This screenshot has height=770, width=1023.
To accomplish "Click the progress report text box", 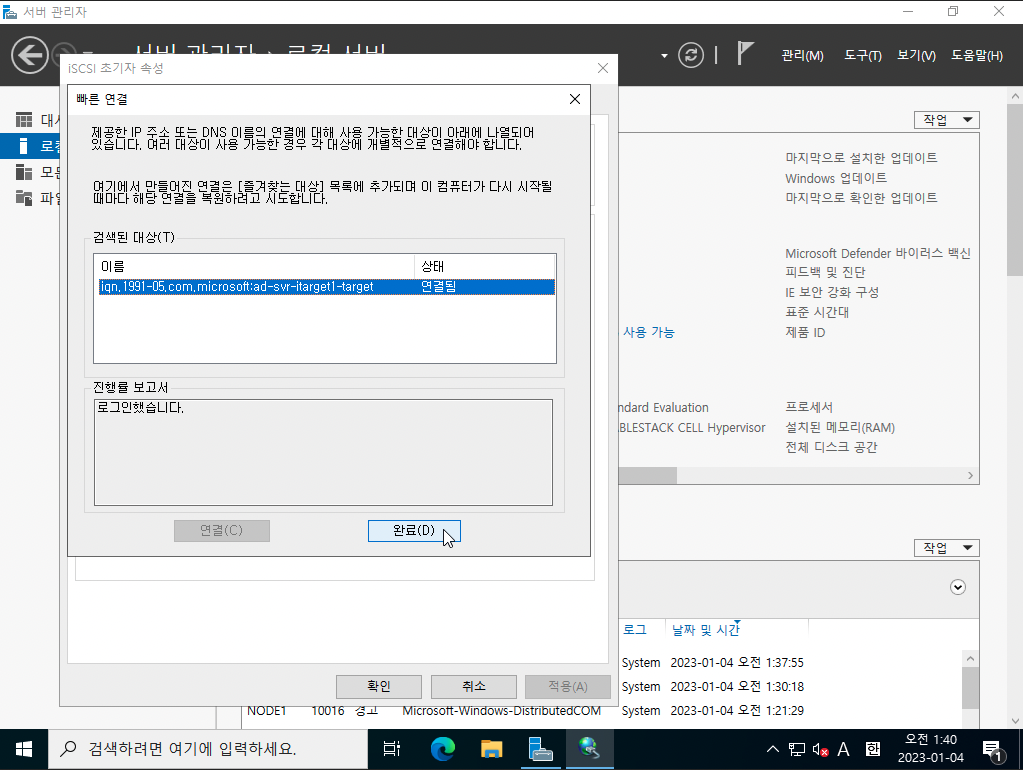I will pyautogui.click(x=323, y=452).
